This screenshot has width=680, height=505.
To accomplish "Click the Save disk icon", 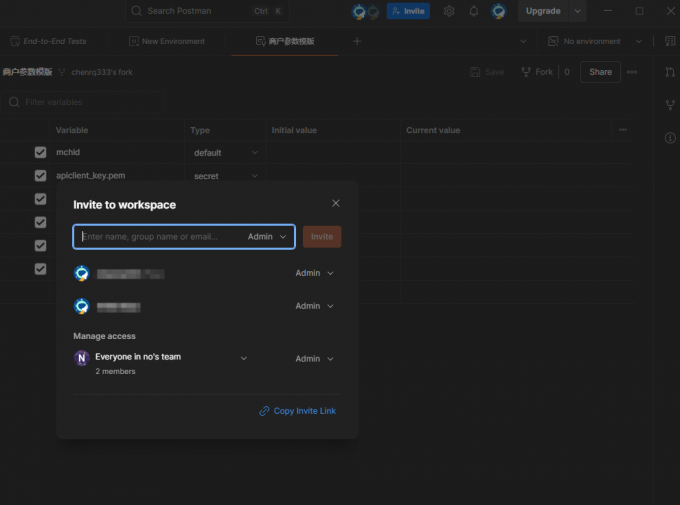I will (x=475, y=72).
